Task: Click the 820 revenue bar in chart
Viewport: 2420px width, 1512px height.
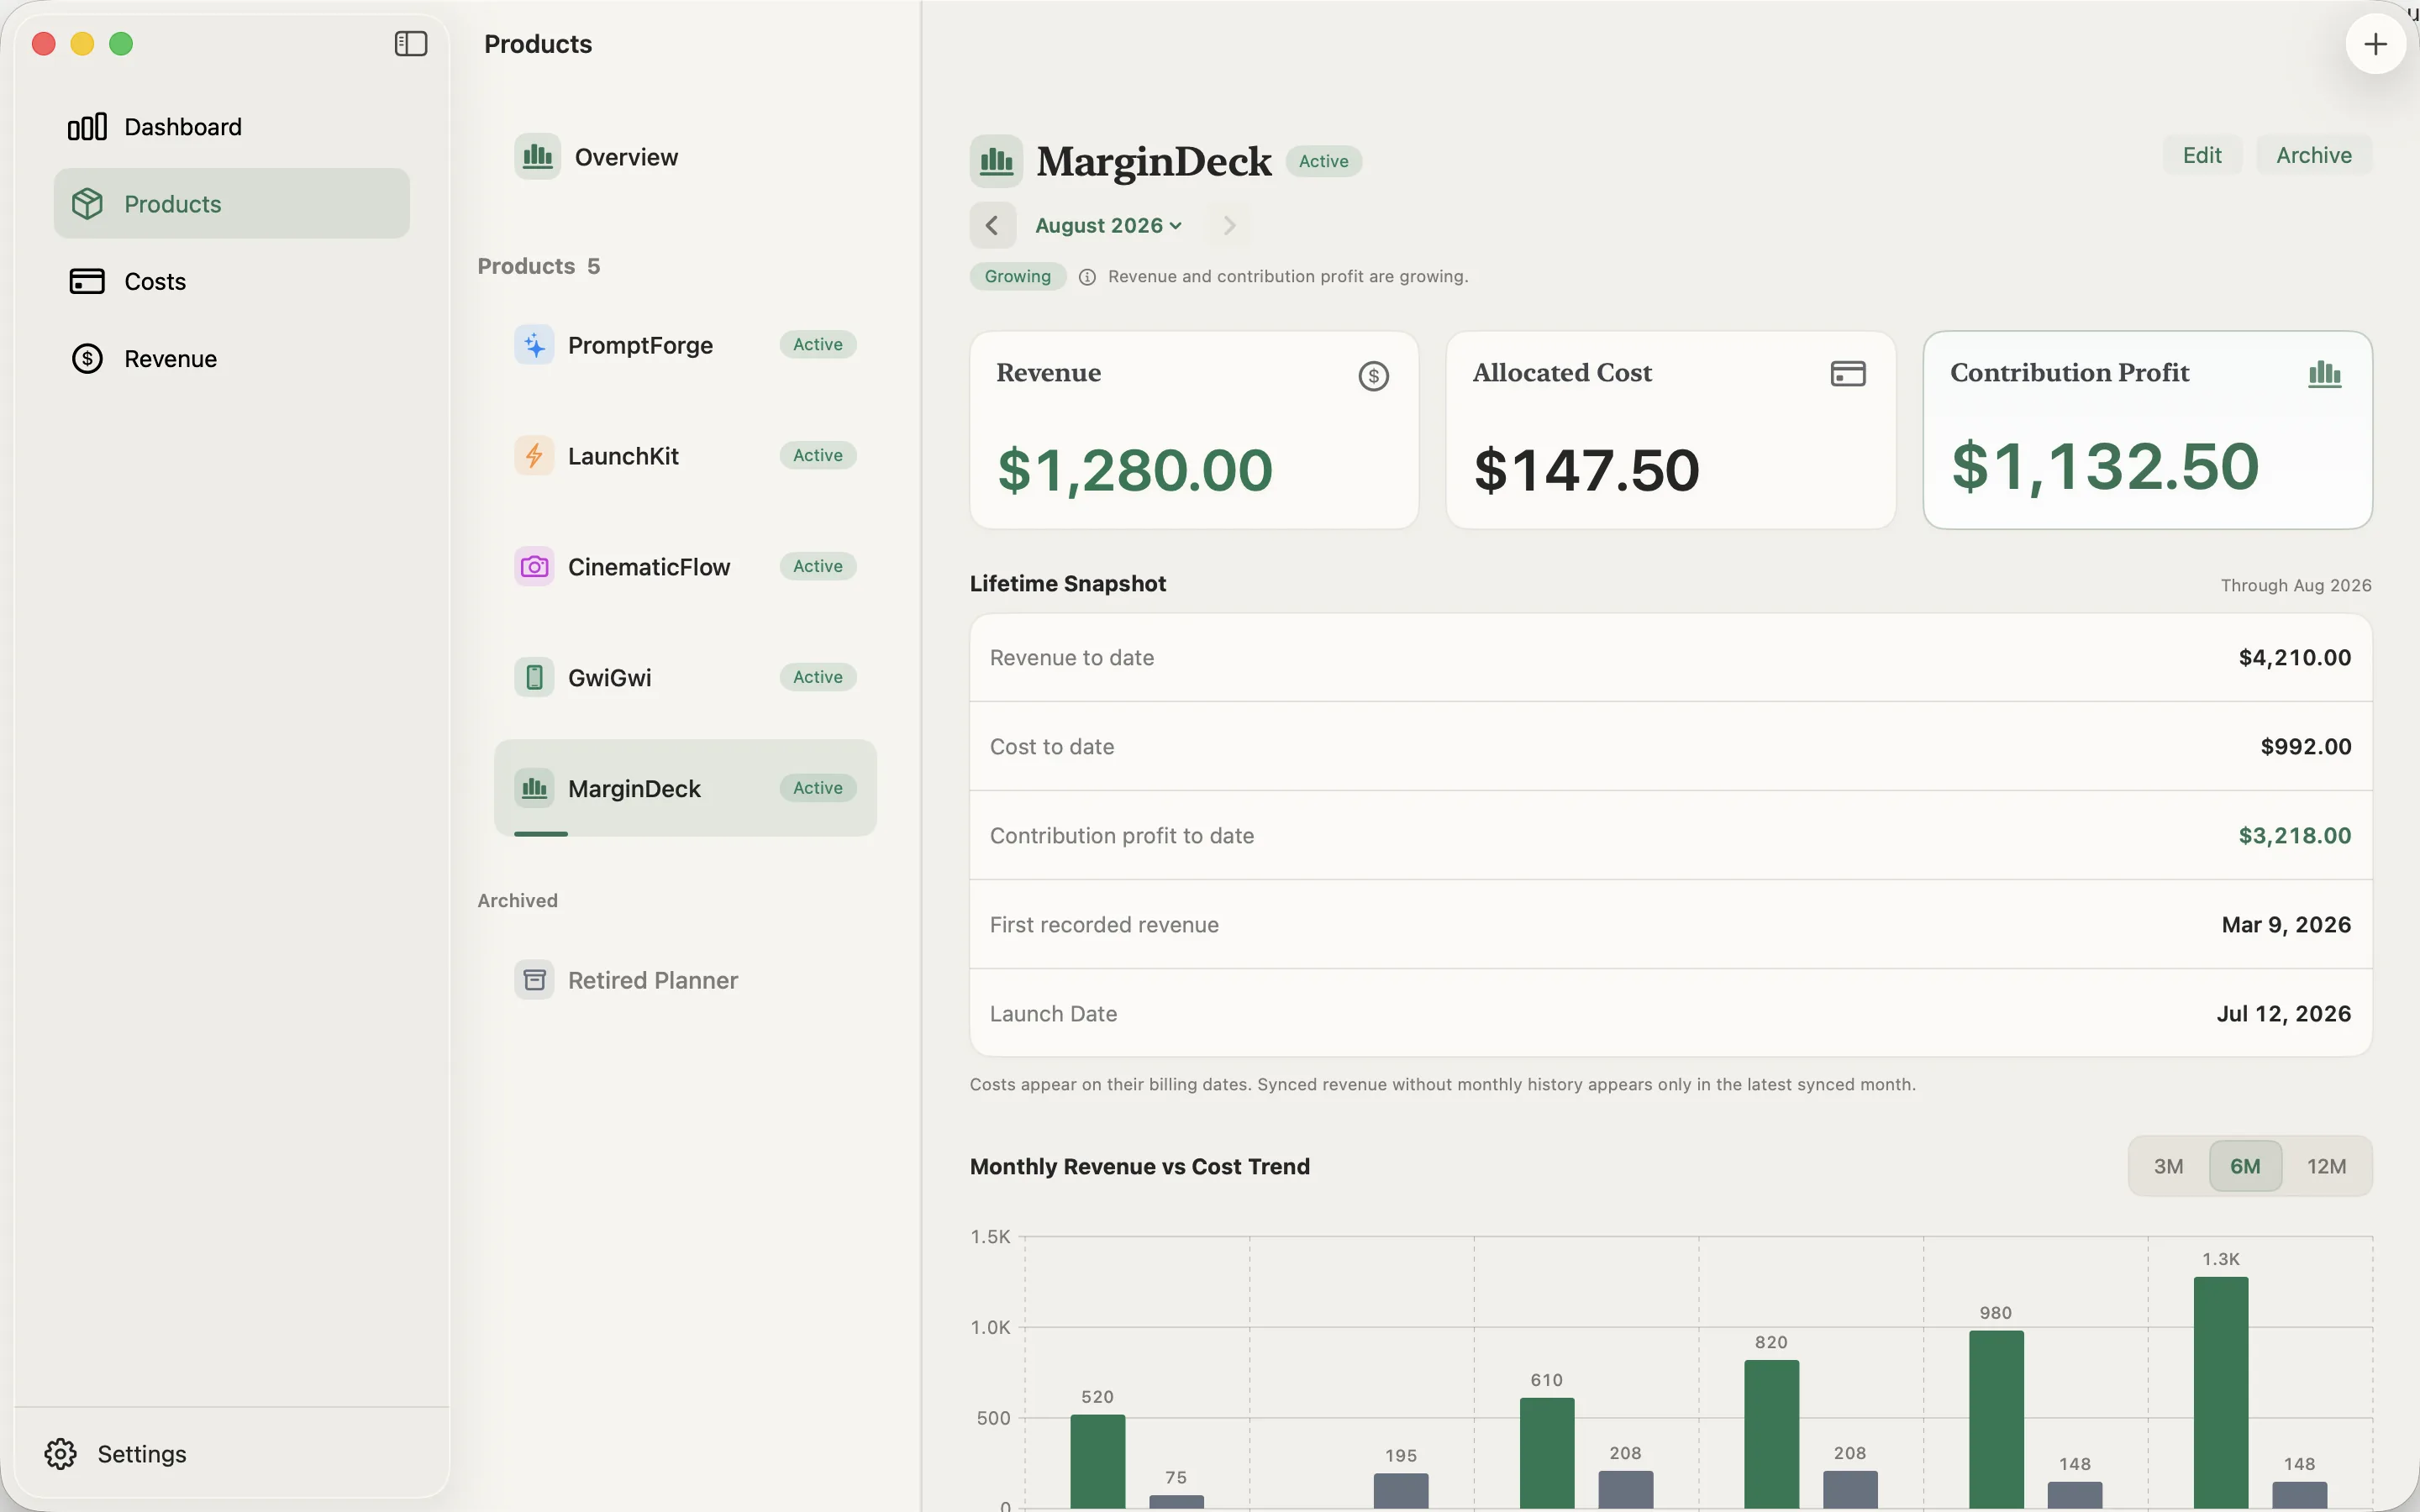Action: pyautogui.click(x=1771, y=1434)
